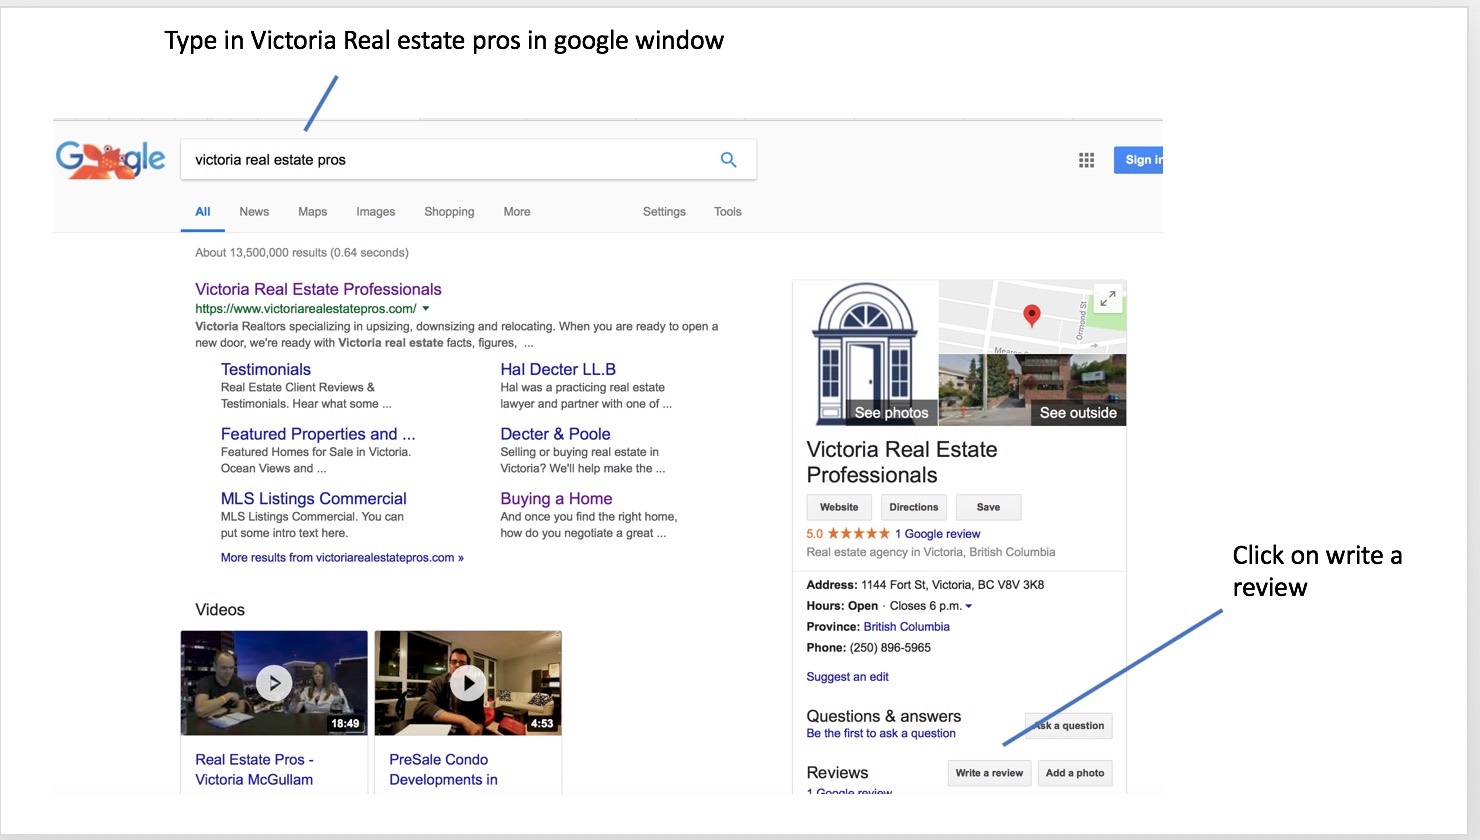The image size is (1480, 840).
Task: Open the Decter & Poole sitelink
Action: [555, 434]
